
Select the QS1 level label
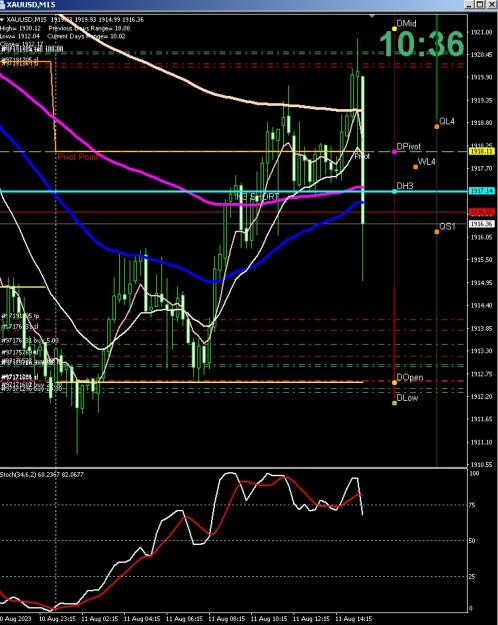click(x=447, y=227)
